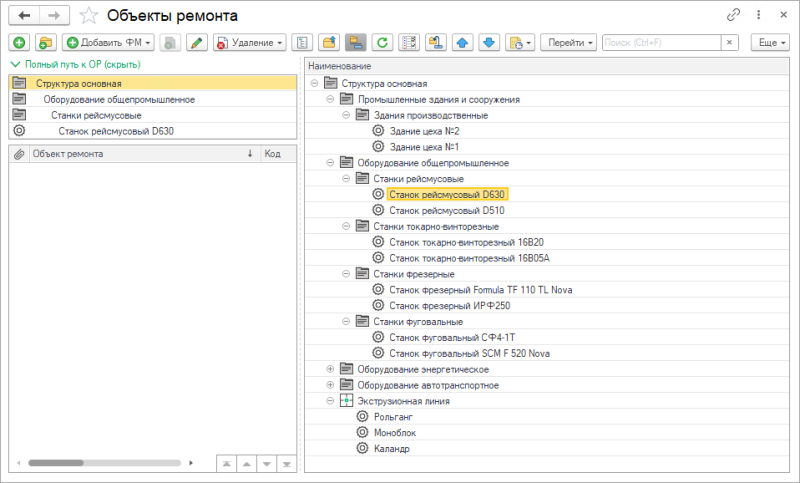The height and width of the screenshot is (483, 800).
Task: Collapse Станки рейсмусовые tree node
Action: click(346, 179)
